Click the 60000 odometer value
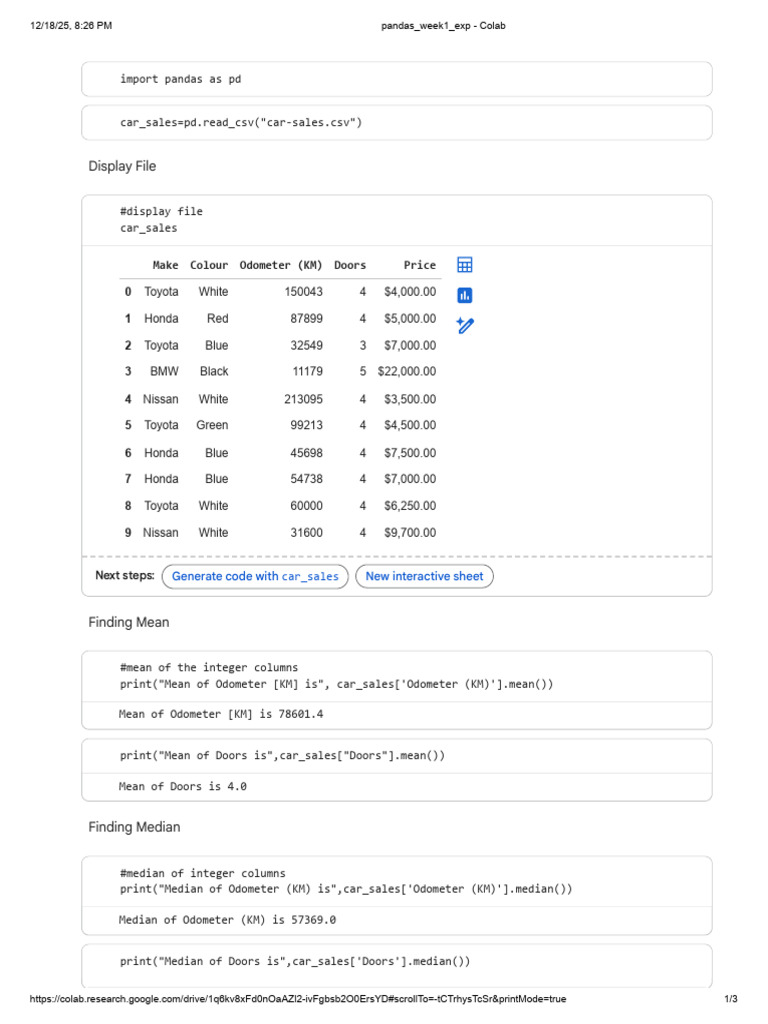This screenshot has height=1024, width=768. (x=306, y=505)
